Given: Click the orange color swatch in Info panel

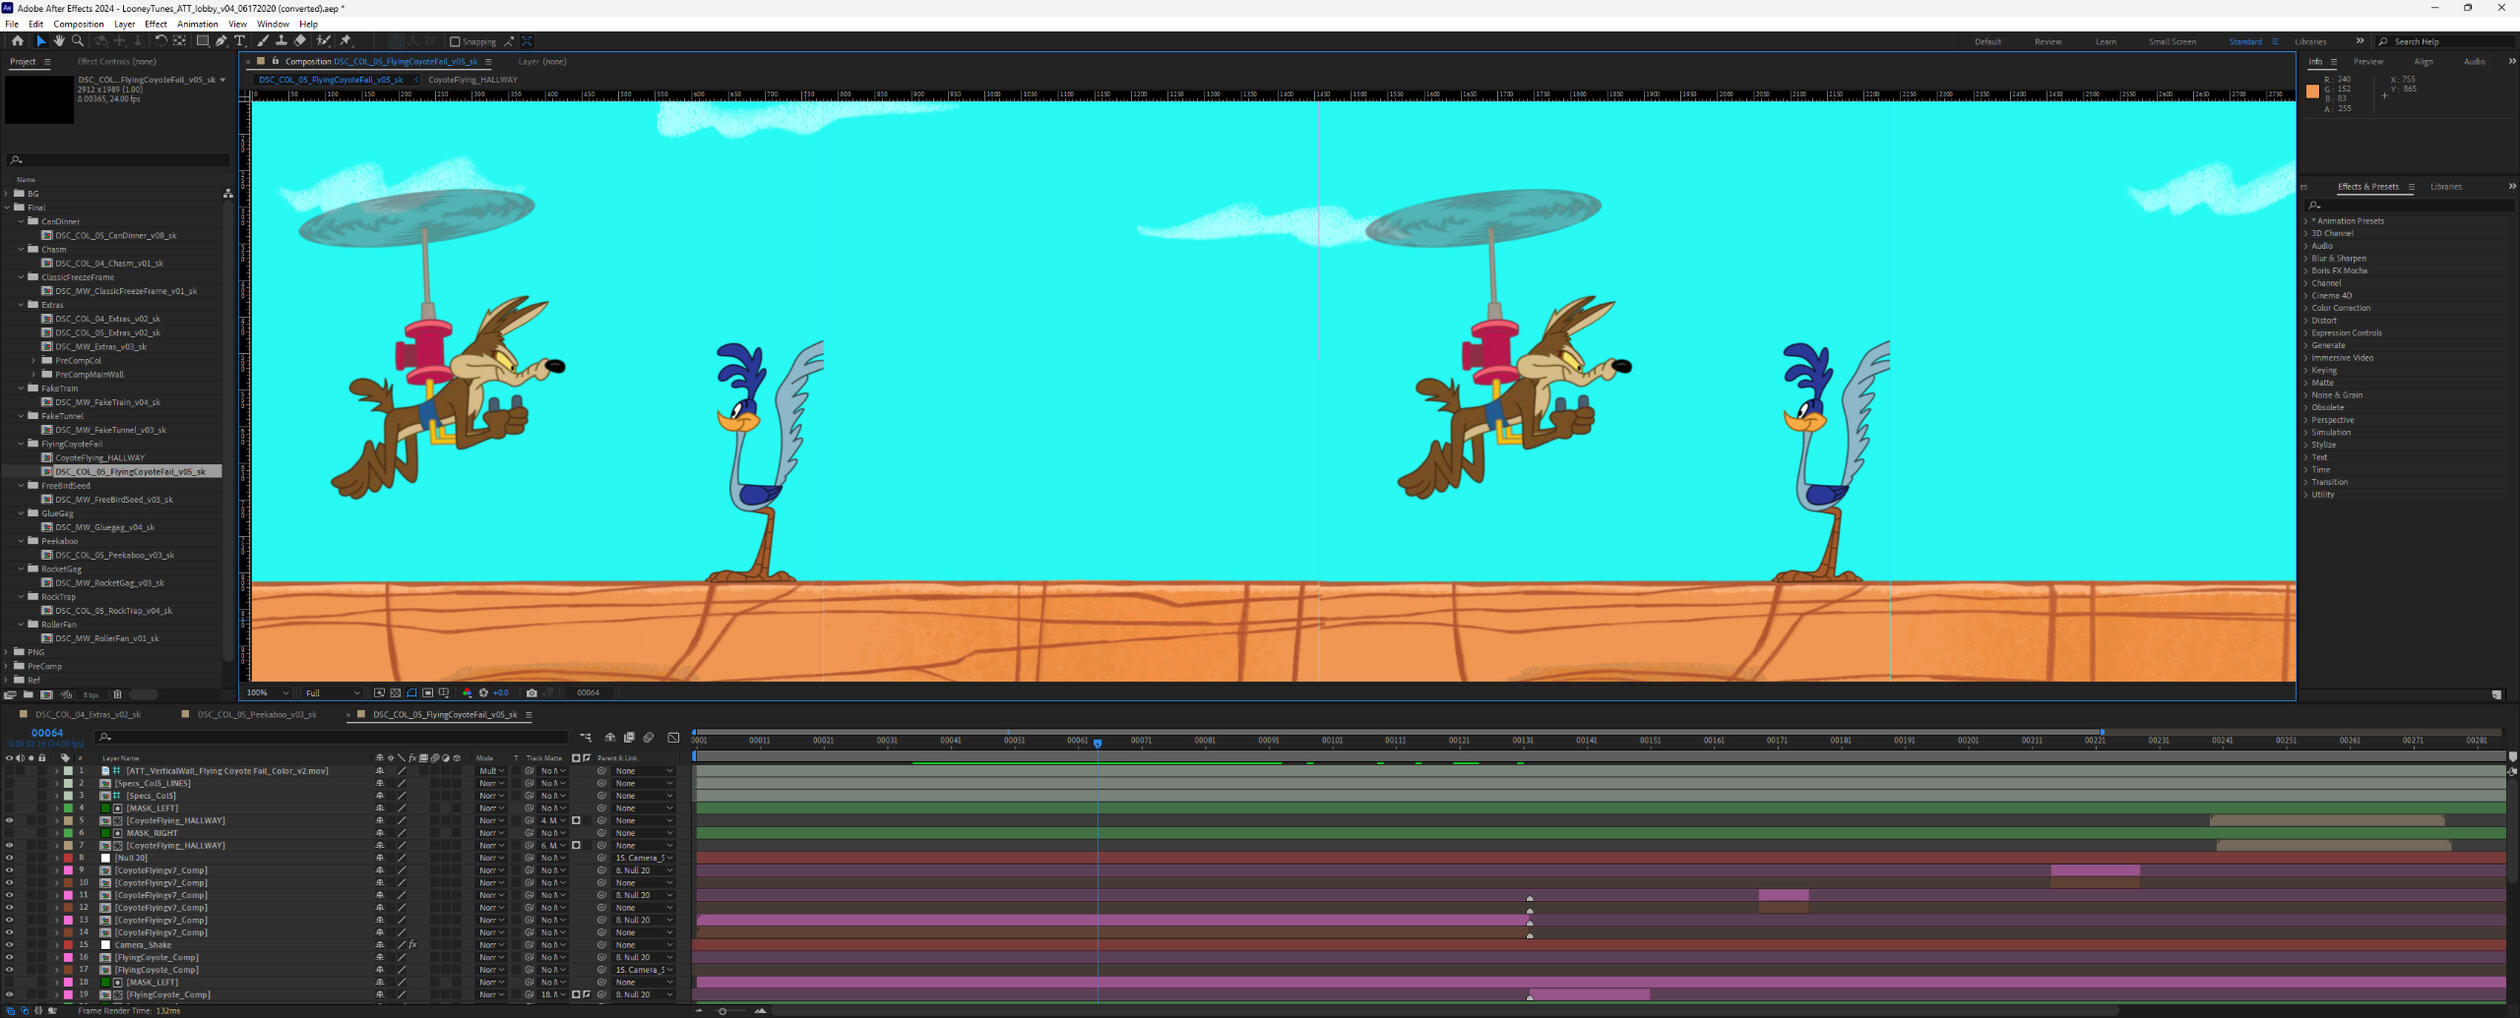Looking at the screenshot, I should (x=2312, y=91).
